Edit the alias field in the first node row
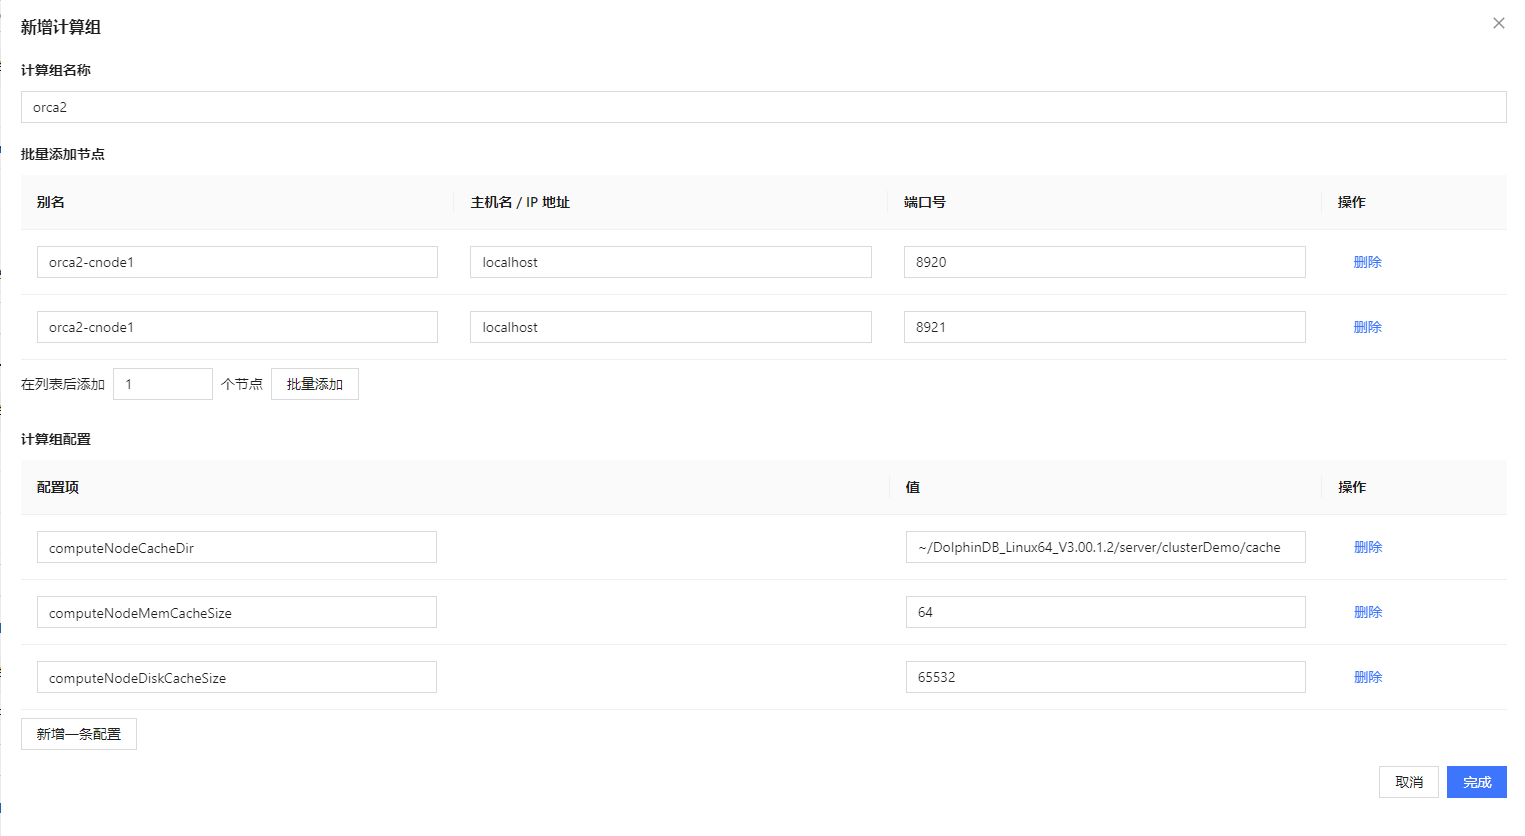Viewport: 1525px width, 836px height. point(237,262)
